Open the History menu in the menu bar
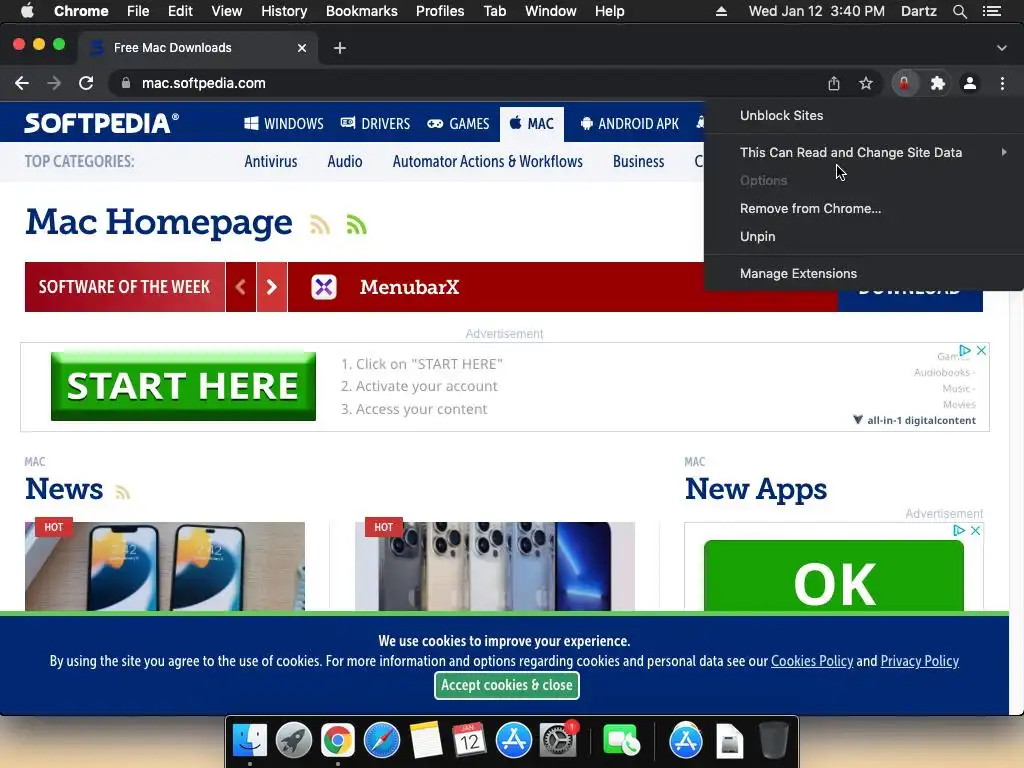 click(x=284, y=11)
